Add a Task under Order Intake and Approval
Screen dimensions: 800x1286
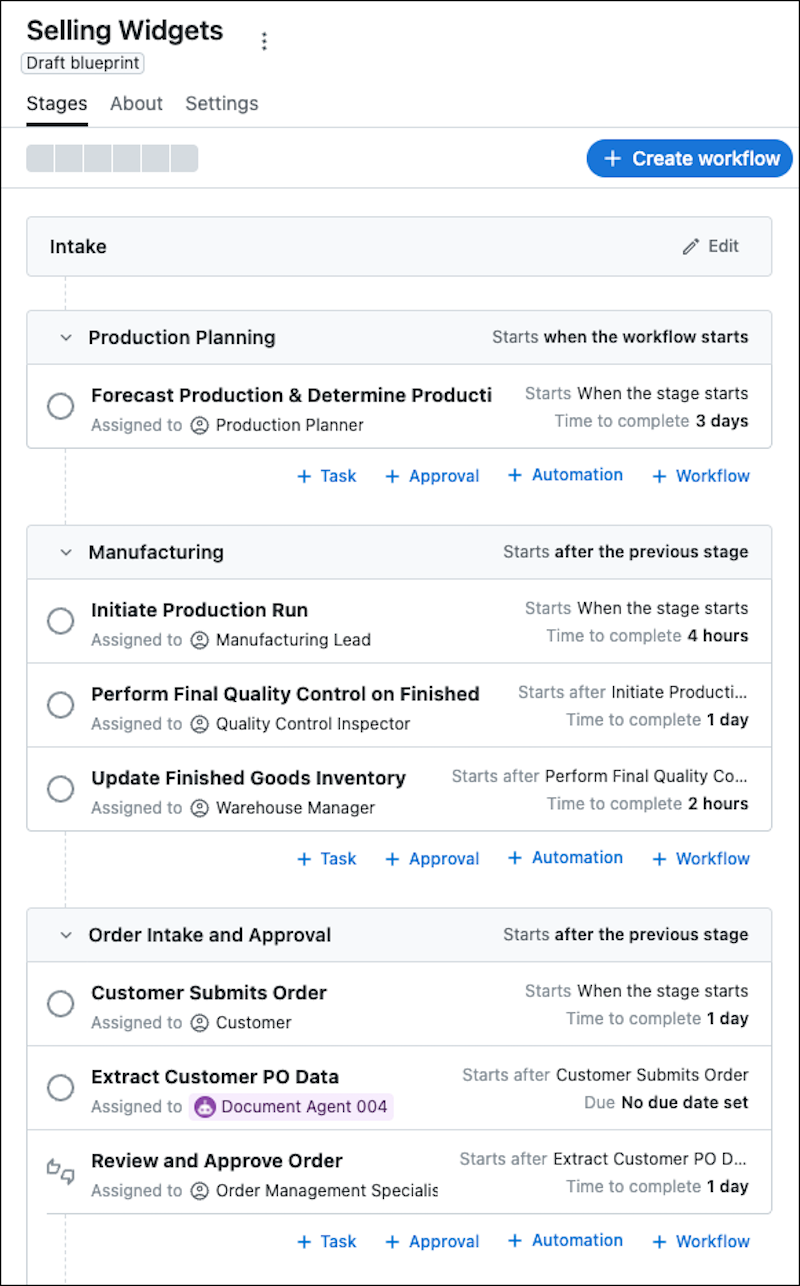[327, 1242]
